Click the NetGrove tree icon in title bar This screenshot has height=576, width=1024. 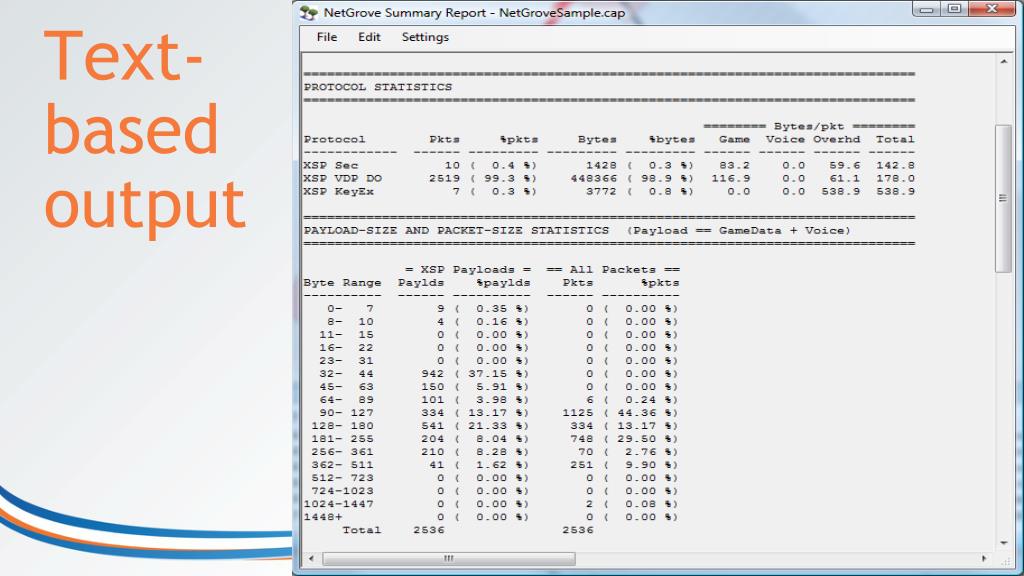[308, 13]
